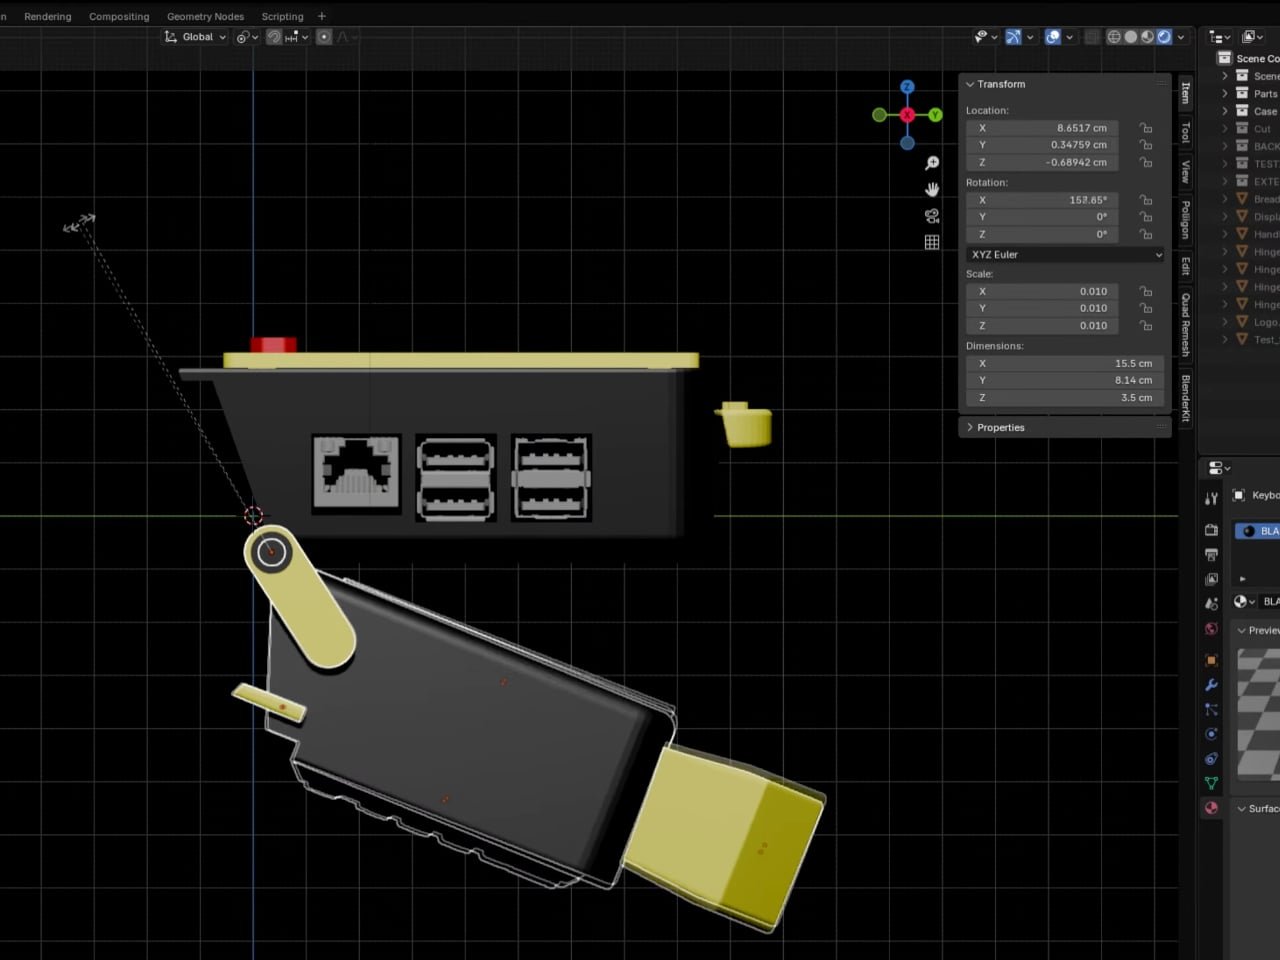Open the World properties globe icon
The width and height of the screenshot is (1280, 960).
pyautogui.click(x=1211, y=629)
